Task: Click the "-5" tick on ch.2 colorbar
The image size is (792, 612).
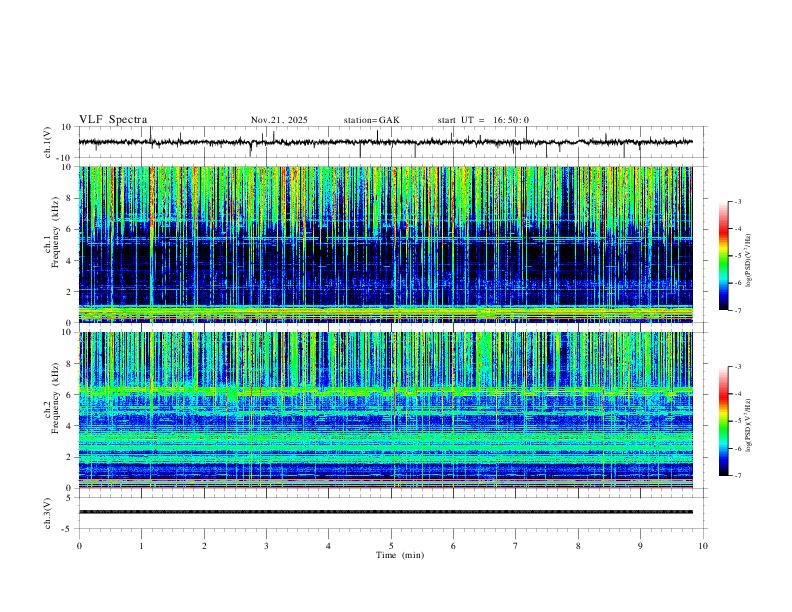Action: [738, 421]
